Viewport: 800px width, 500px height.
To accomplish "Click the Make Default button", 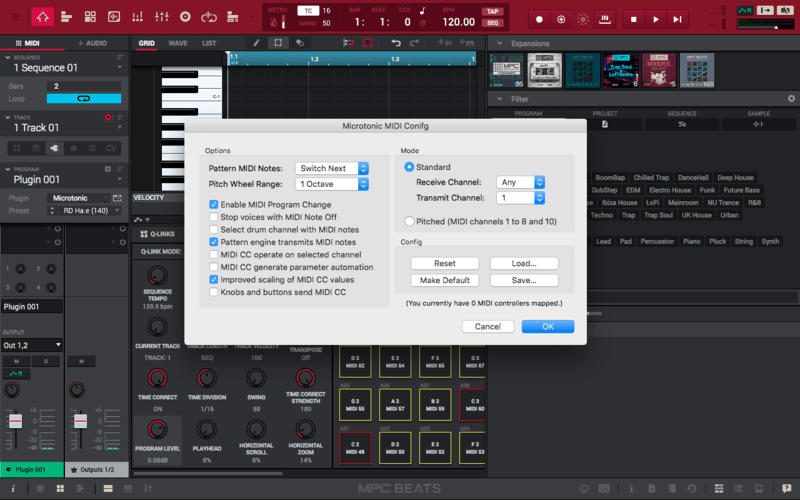I will click(x=445, y=280).
